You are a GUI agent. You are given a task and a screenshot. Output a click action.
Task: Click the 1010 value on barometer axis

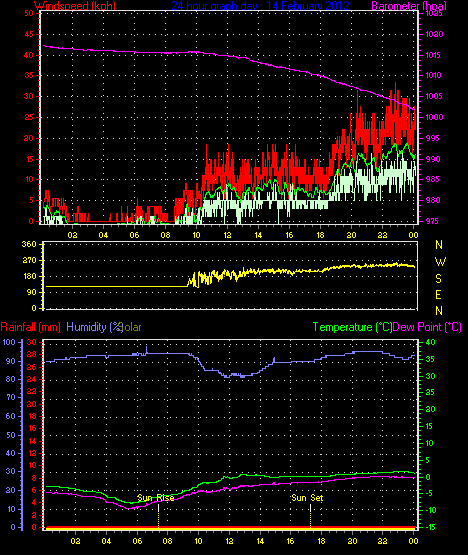click(434, 75)
